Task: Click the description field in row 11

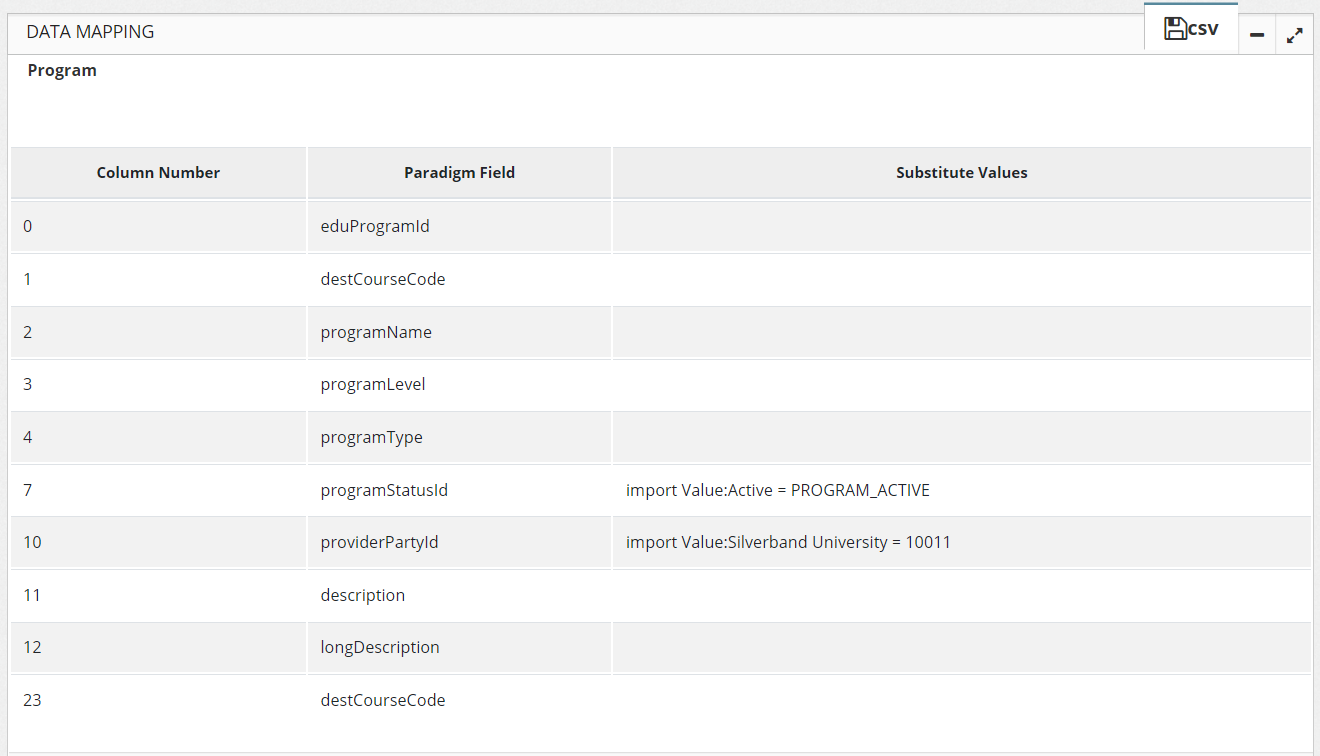Action: point(363,595)
